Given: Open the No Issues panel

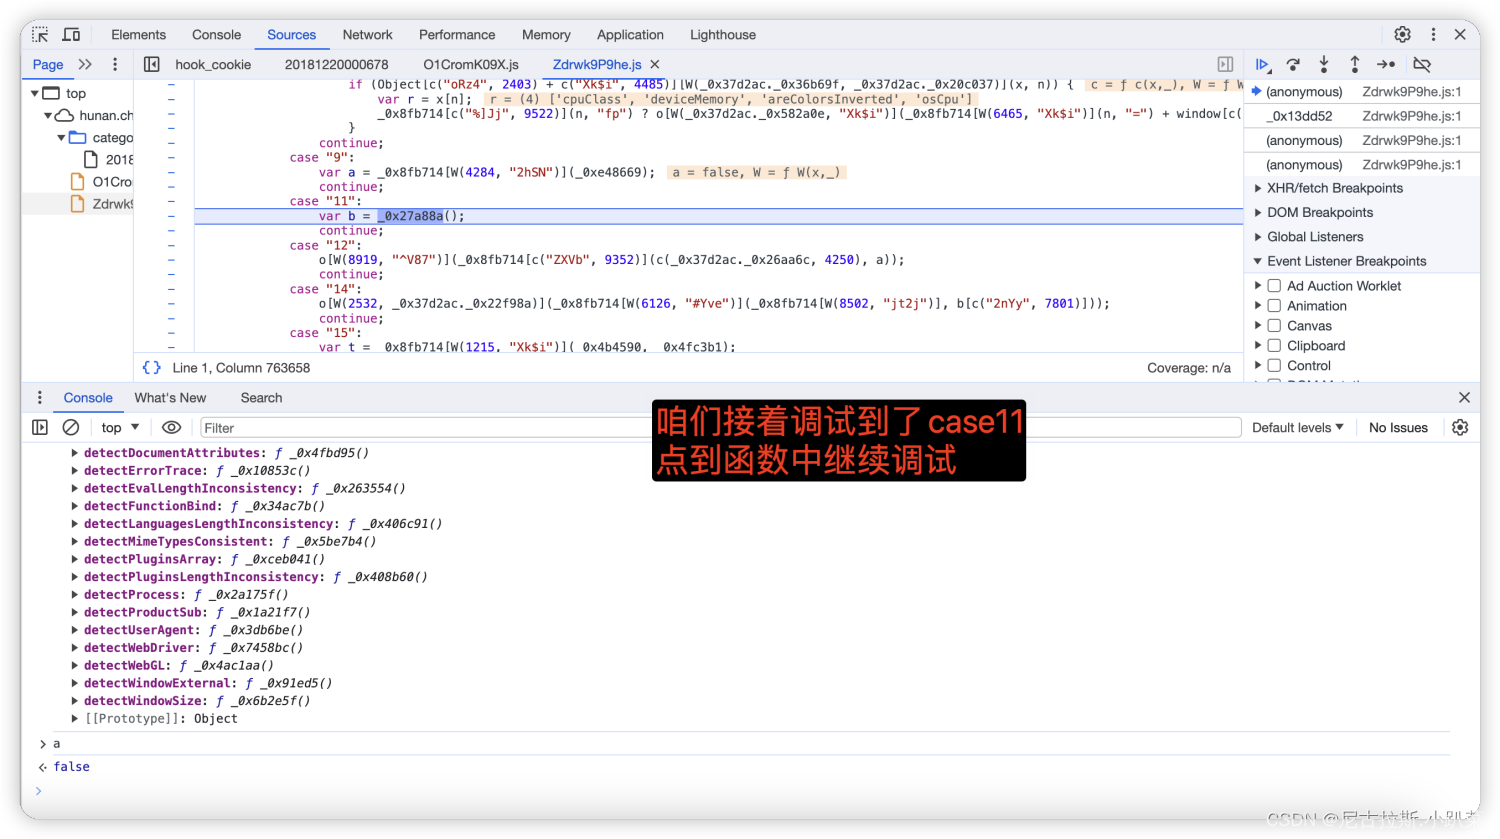Looking at the screenshot, I should 1397,427.
